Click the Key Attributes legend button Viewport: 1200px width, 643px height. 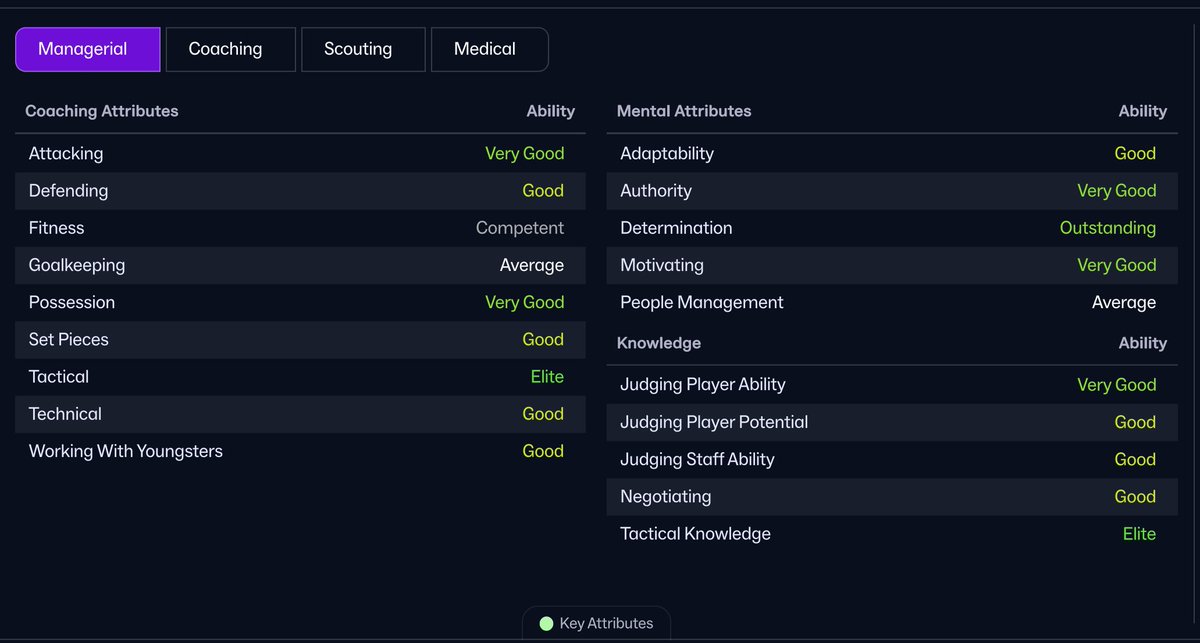coord(596,623)
